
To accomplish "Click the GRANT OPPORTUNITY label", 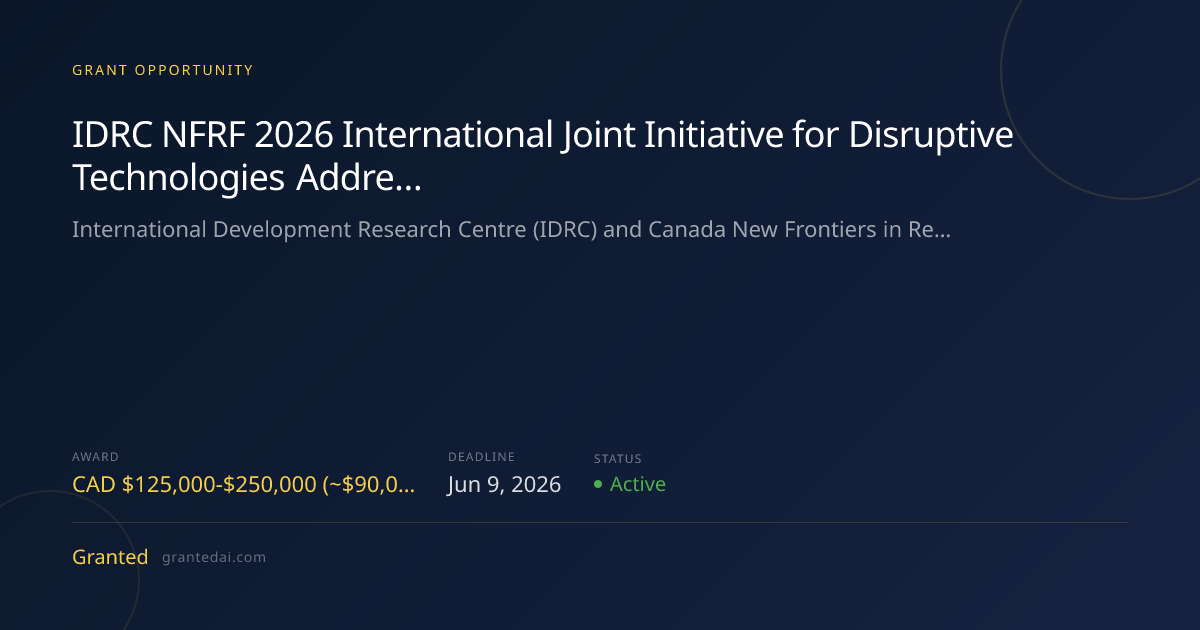I will click(163, 70).
